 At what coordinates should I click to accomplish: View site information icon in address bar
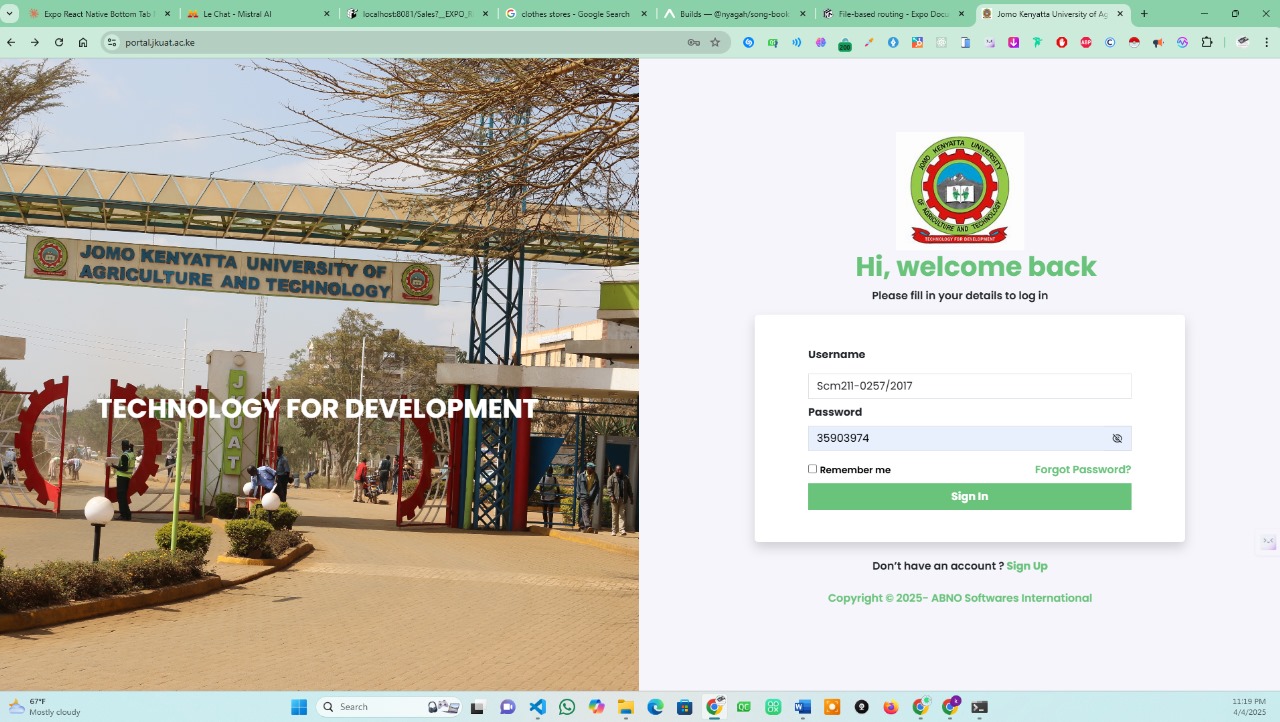coord(112,43)
